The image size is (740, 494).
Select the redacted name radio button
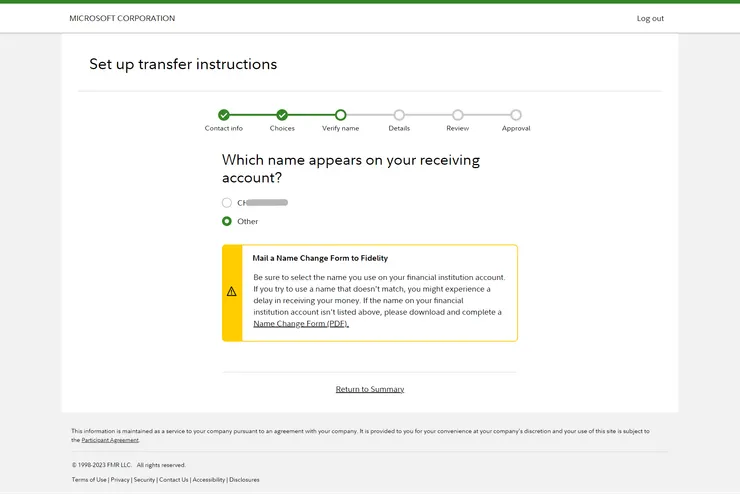coord(227,203)
